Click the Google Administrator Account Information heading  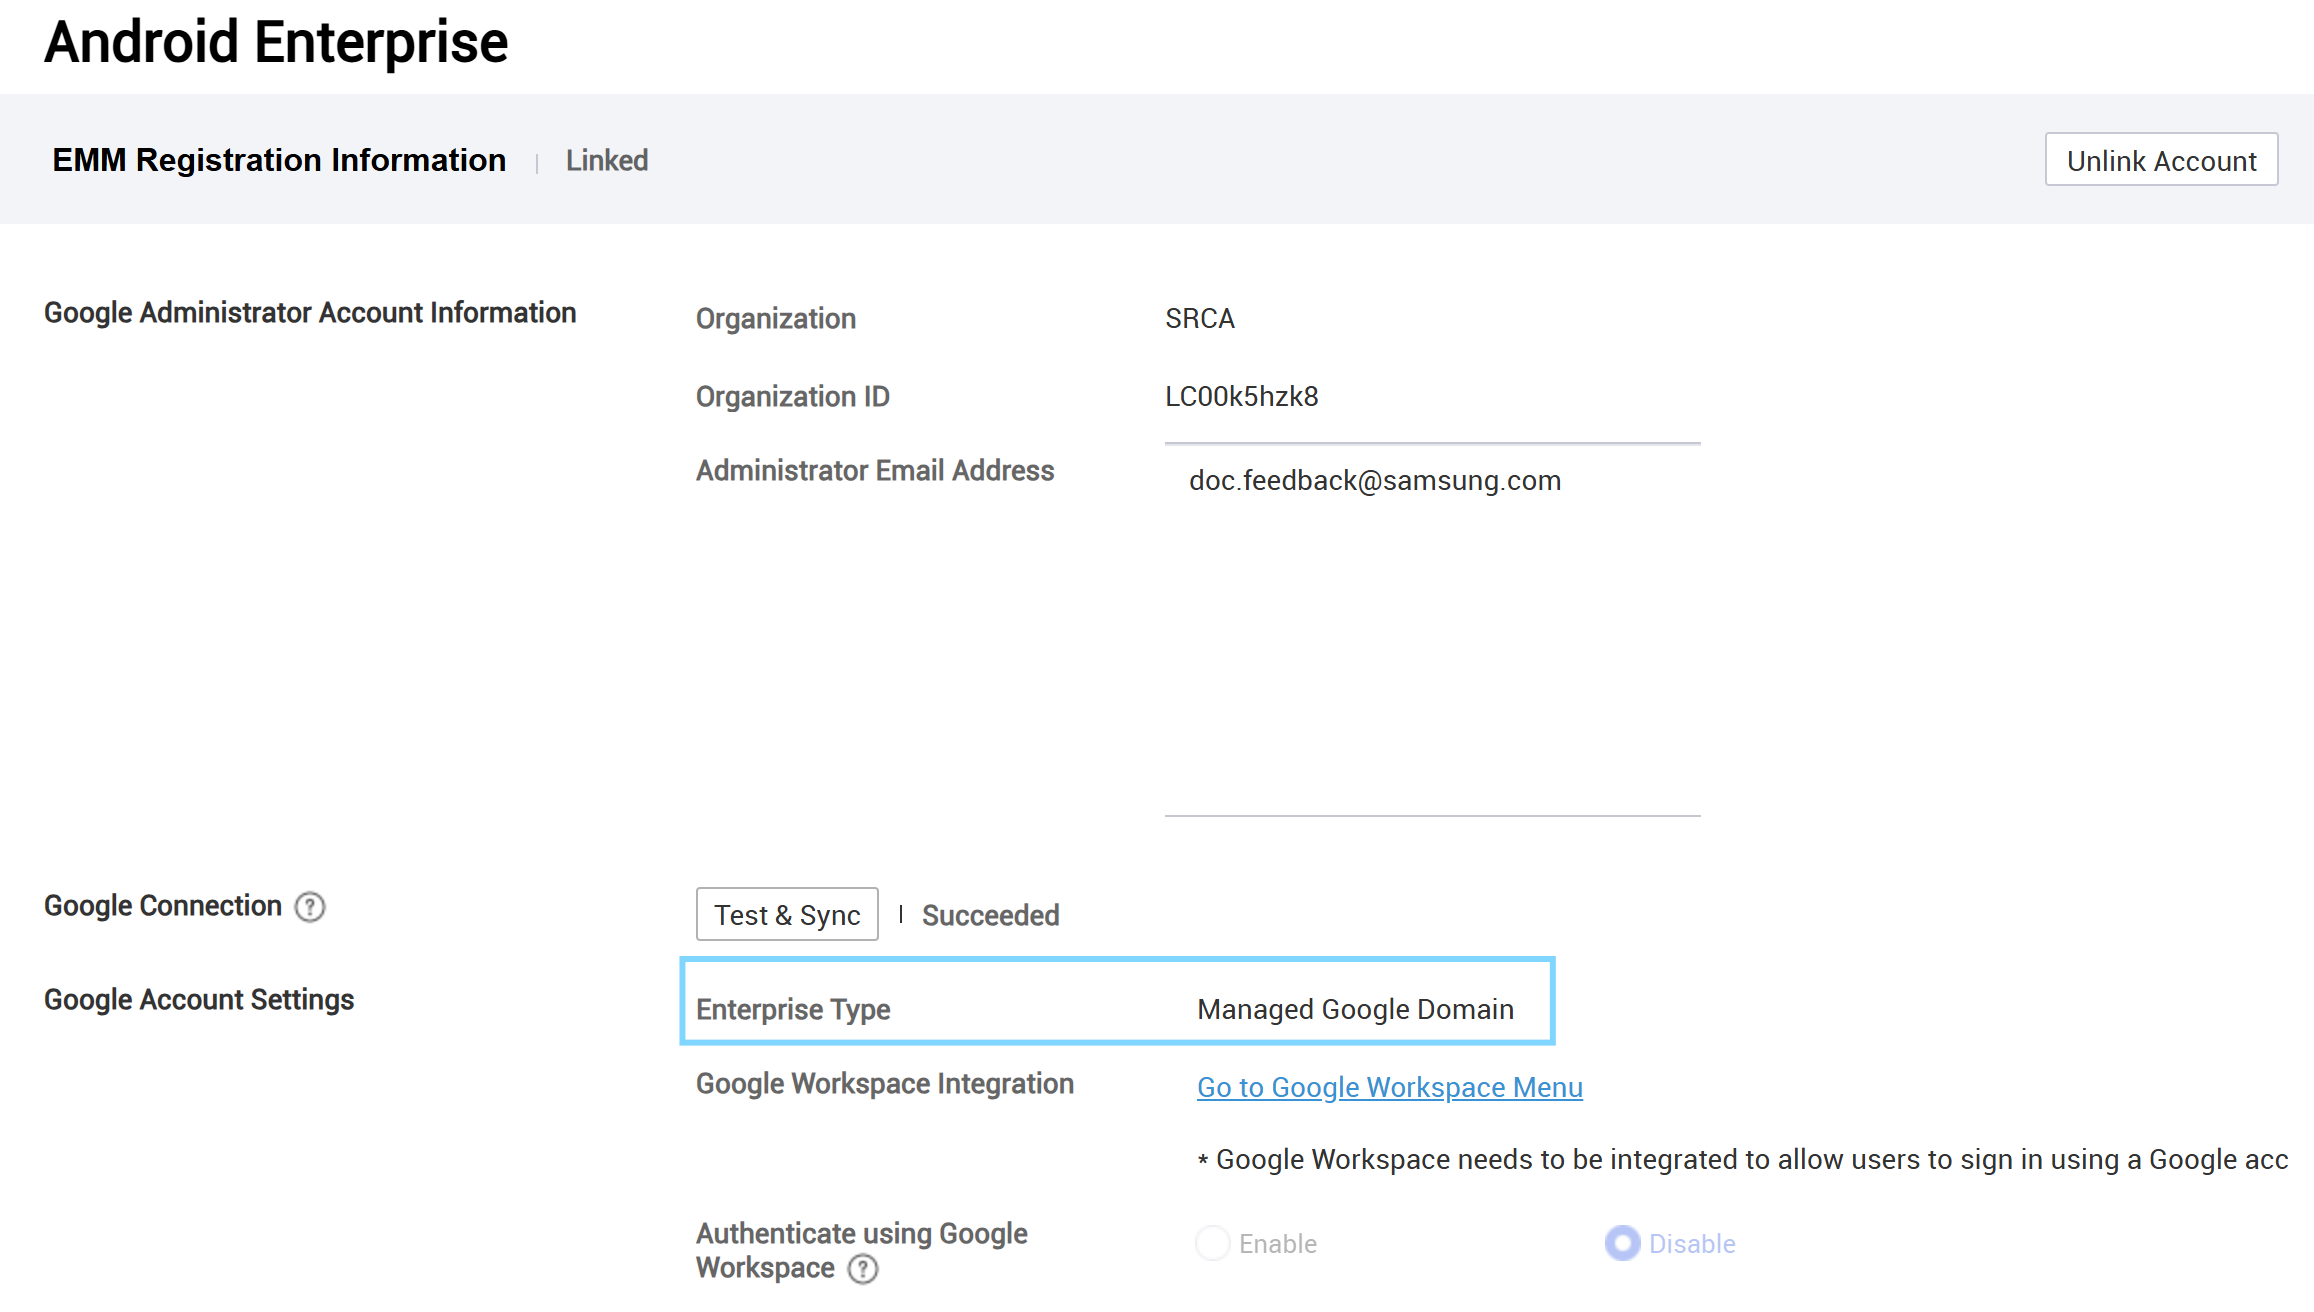[310, 313]
